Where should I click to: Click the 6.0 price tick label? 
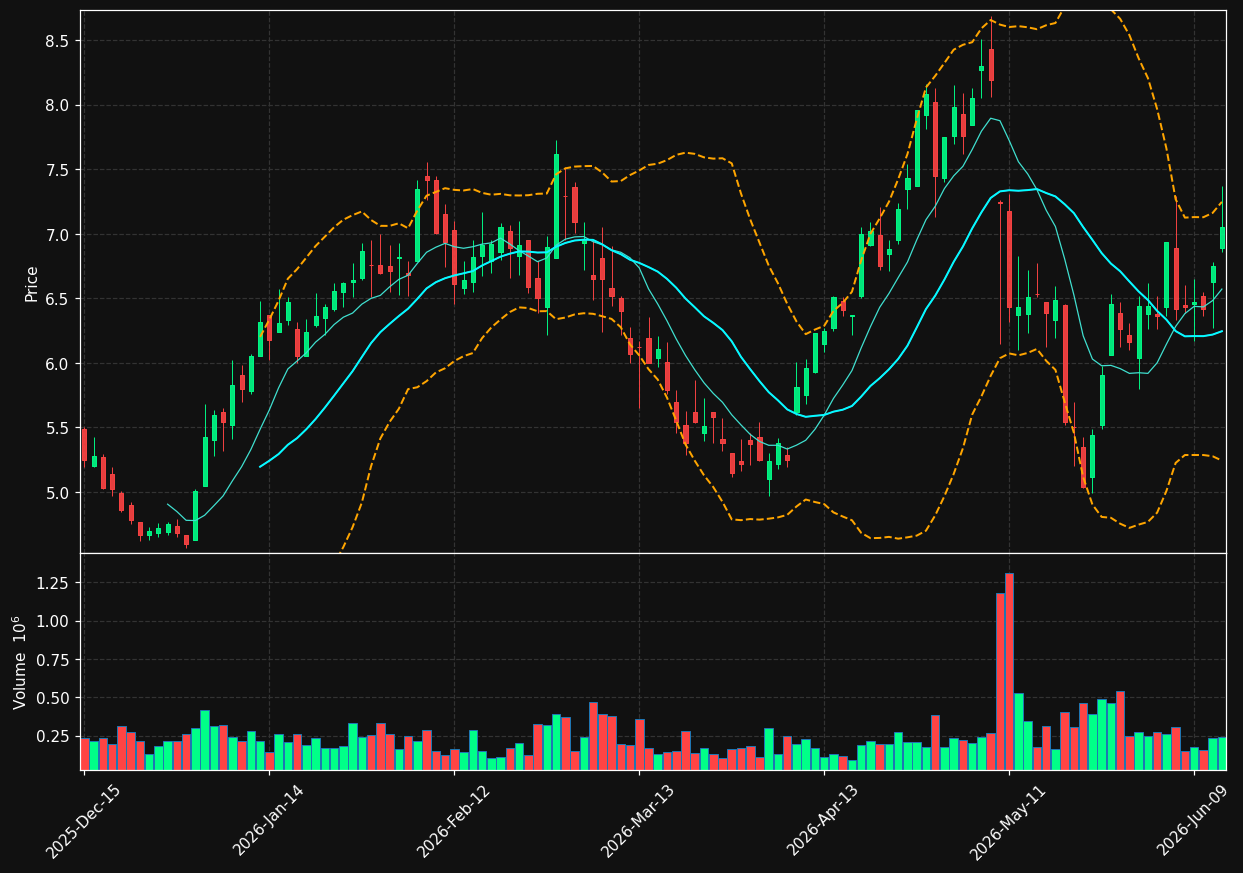[58, 364]
